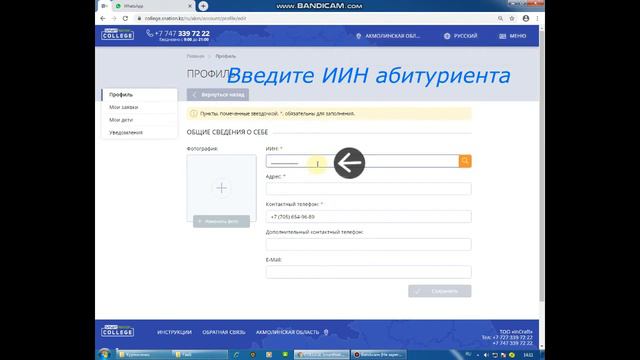Click the footer College logo
The image size is (640, 360).
[118, 331]
